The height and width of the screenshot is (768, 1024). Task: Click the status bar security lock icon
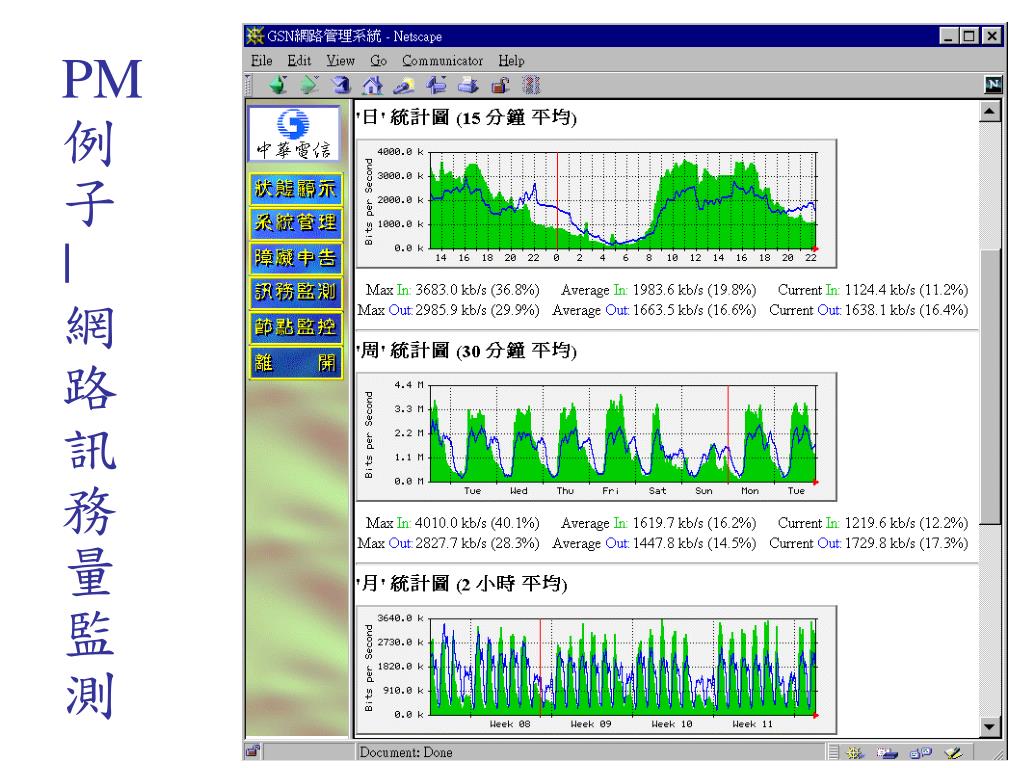click(253, 752)
